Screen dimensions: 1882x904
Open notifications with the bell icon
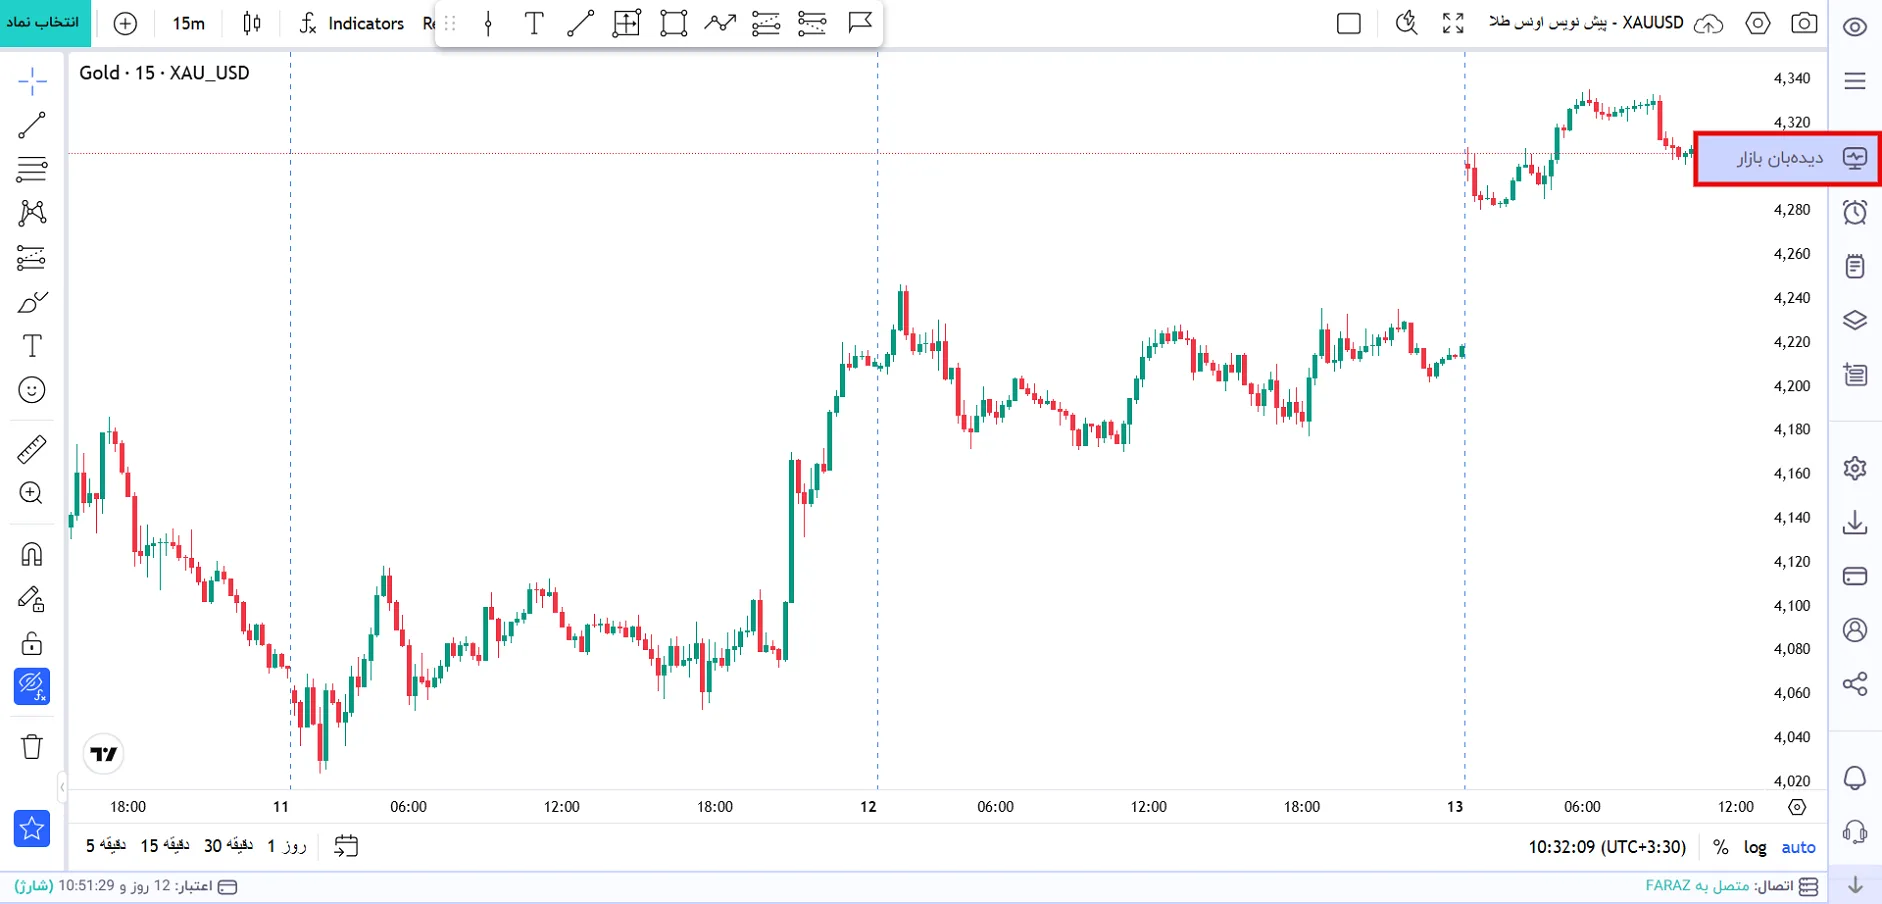(x=1855, y=778)
